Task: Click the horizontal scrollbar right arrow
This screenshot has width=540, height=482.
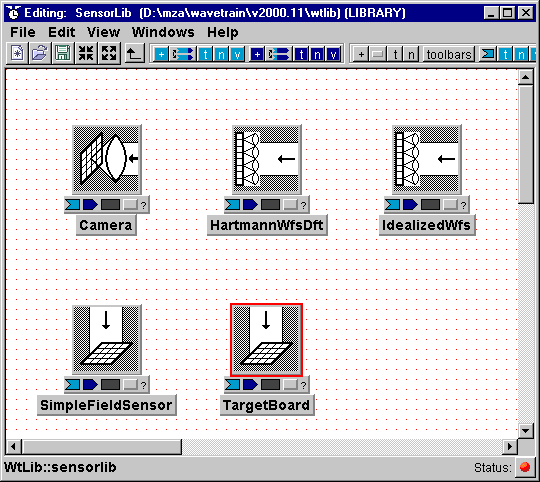Action: pos(510,447)
